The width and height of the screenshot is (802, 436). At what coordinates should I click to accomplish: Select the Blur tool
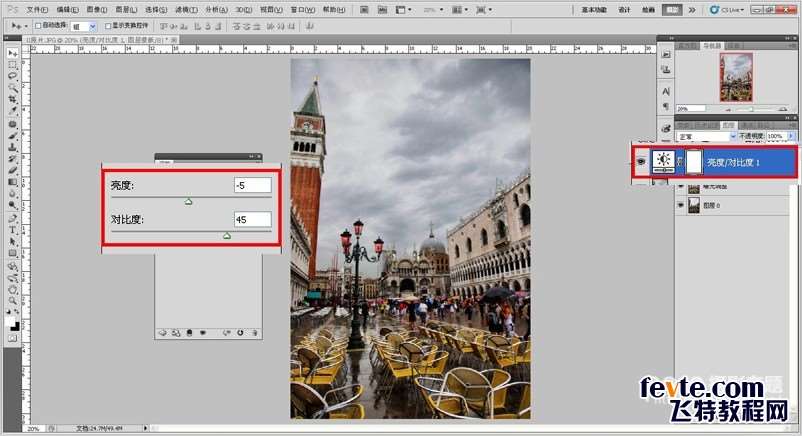12,193
